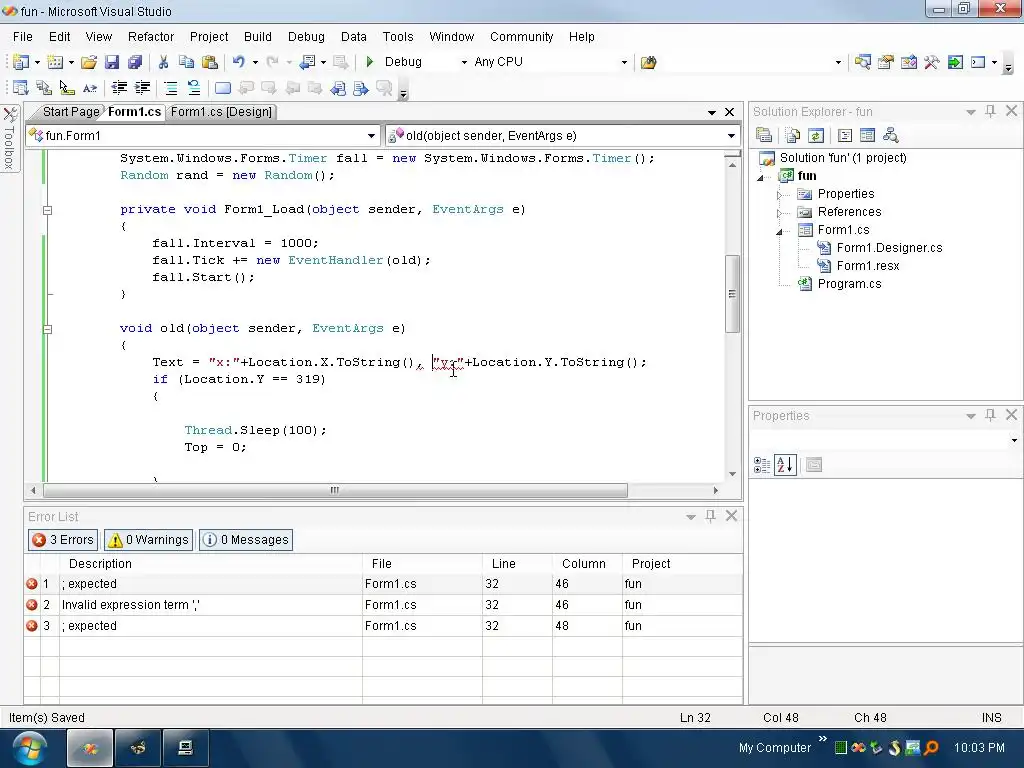Screen dimensions: 1024x768
Task: Click the Decrease Line Indent icon
Action: pos(119,88)
